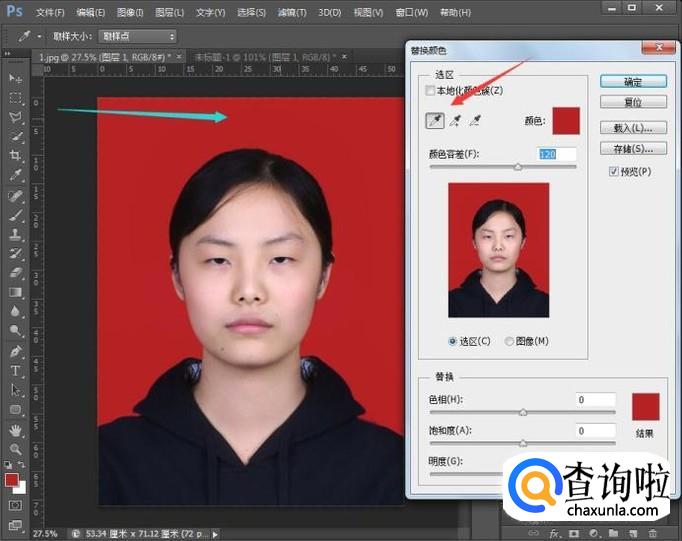Click the Subtract from Sample eyedropper
The width and height of the screenshot is (682, 541).
point(476,121)
